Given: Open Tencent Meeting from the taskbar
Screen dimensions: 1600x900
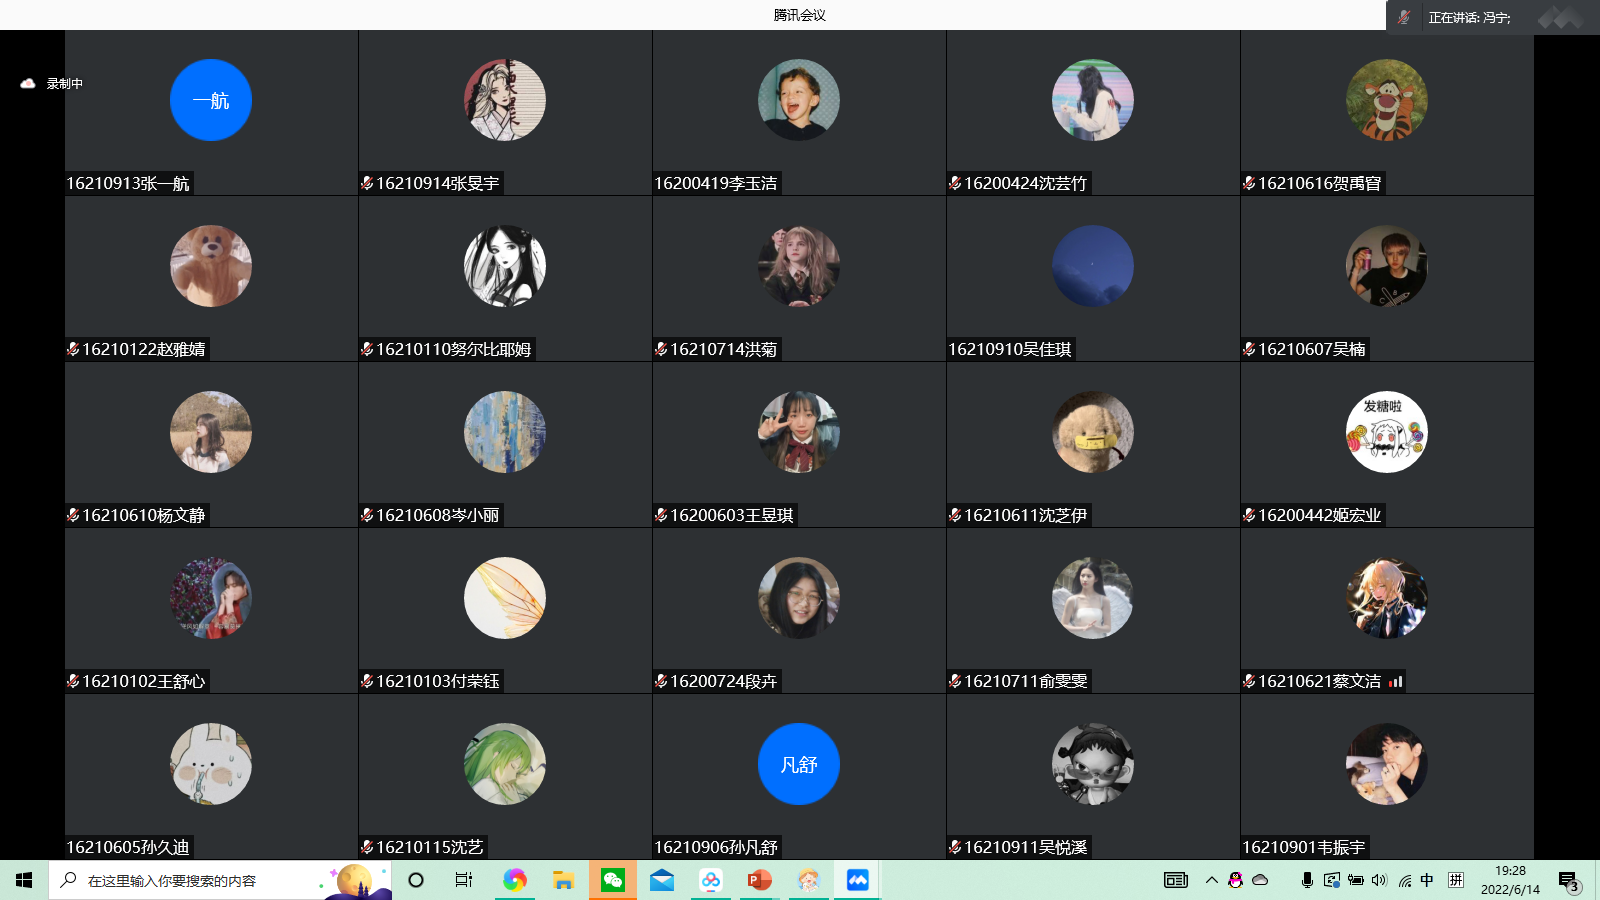Looking at the screenshot, I should (857, 880).
